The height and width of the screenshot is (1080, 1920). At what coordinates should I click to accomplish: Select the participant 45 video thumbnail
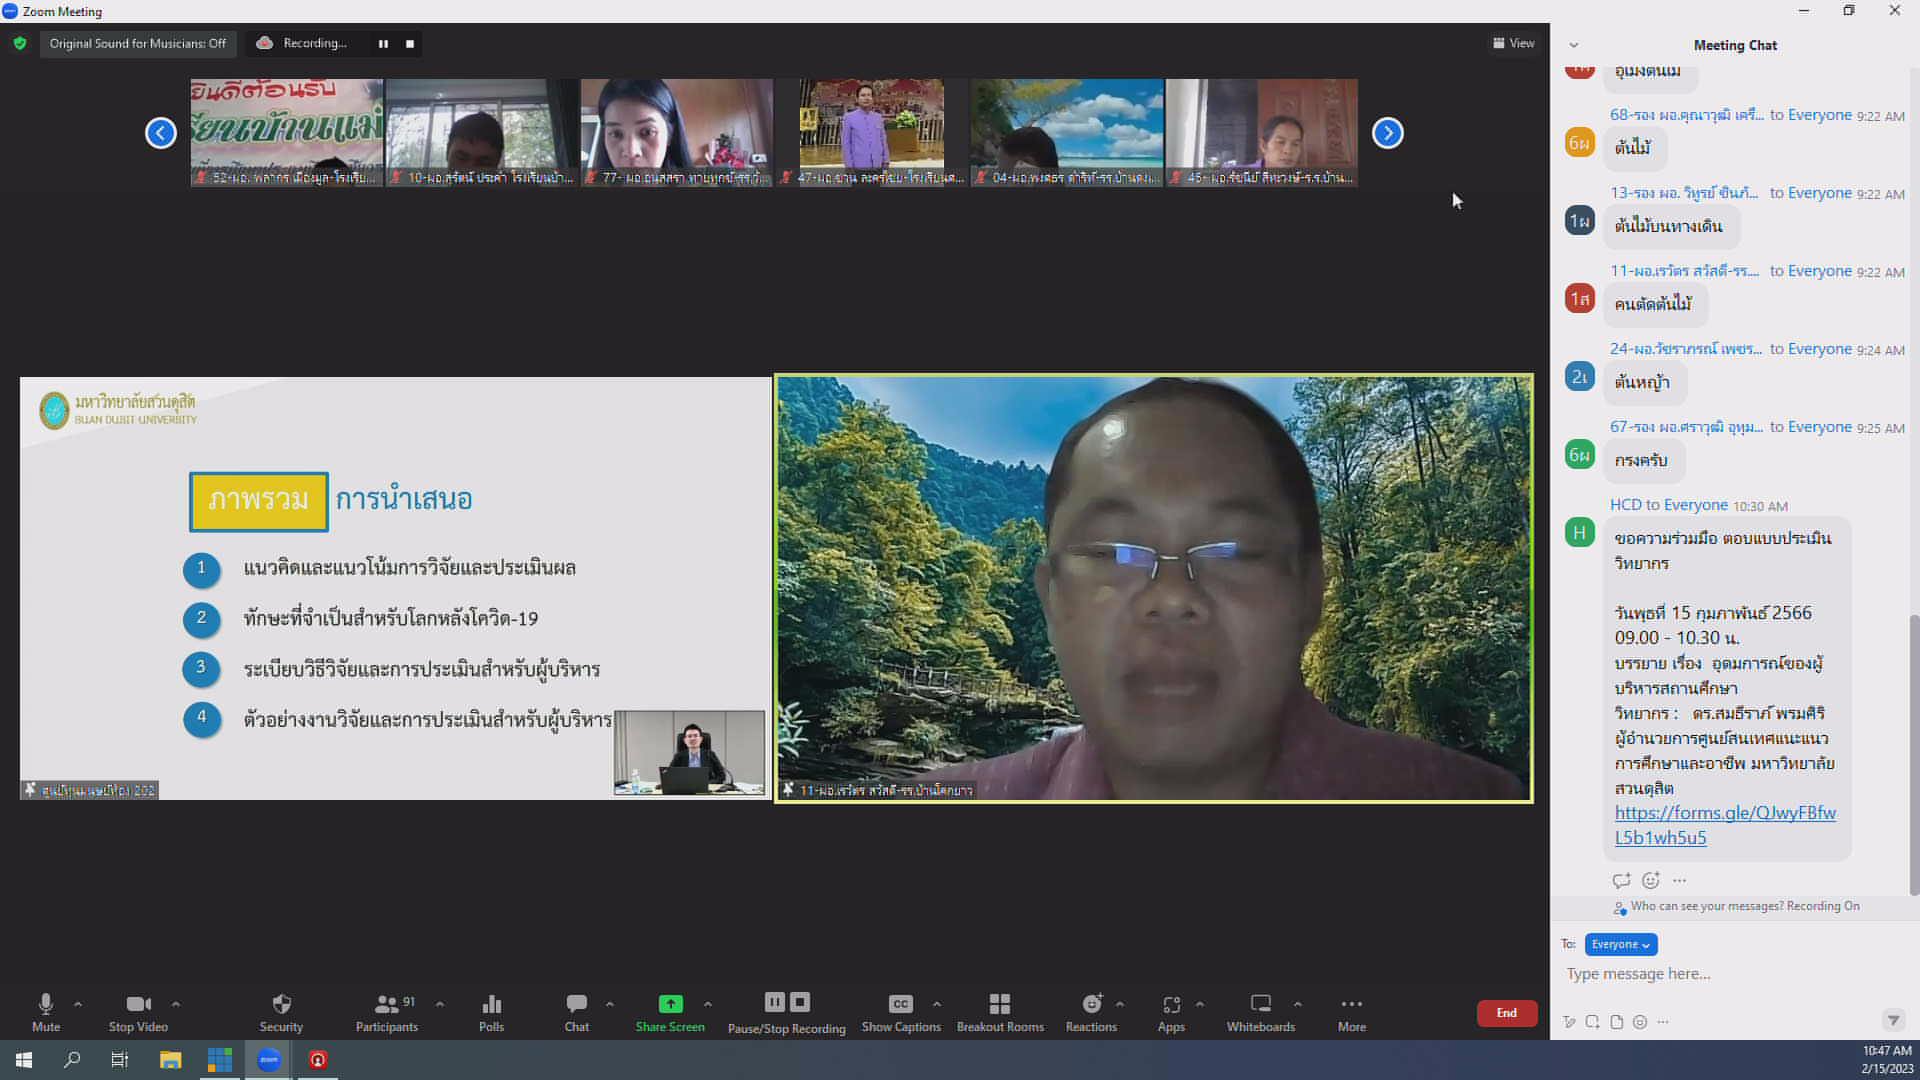point(1262,133)
